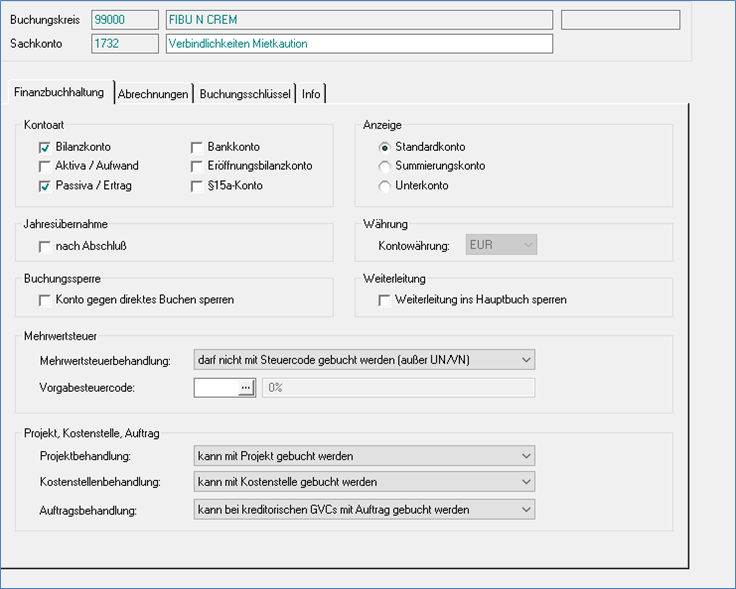Open the Vorgabesteuercode lookup ellipsis button
This screenshot has width=736, height=589.
click(x=247, y=388)
